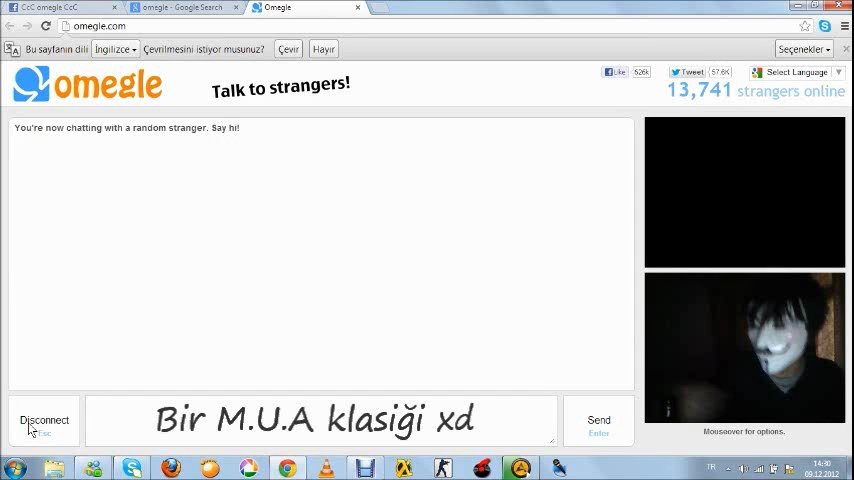This screenshot has width=854, height=480.
Task: Close the CcC omegle CcC tab
Action: click(114, 8)
